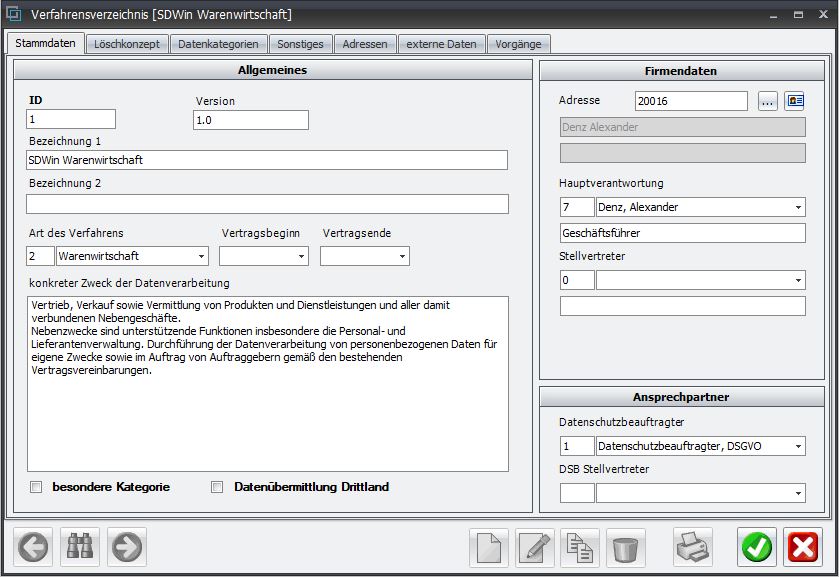
Task: Click the greyed Denz Alexander name field
Action: click(682, 127)
